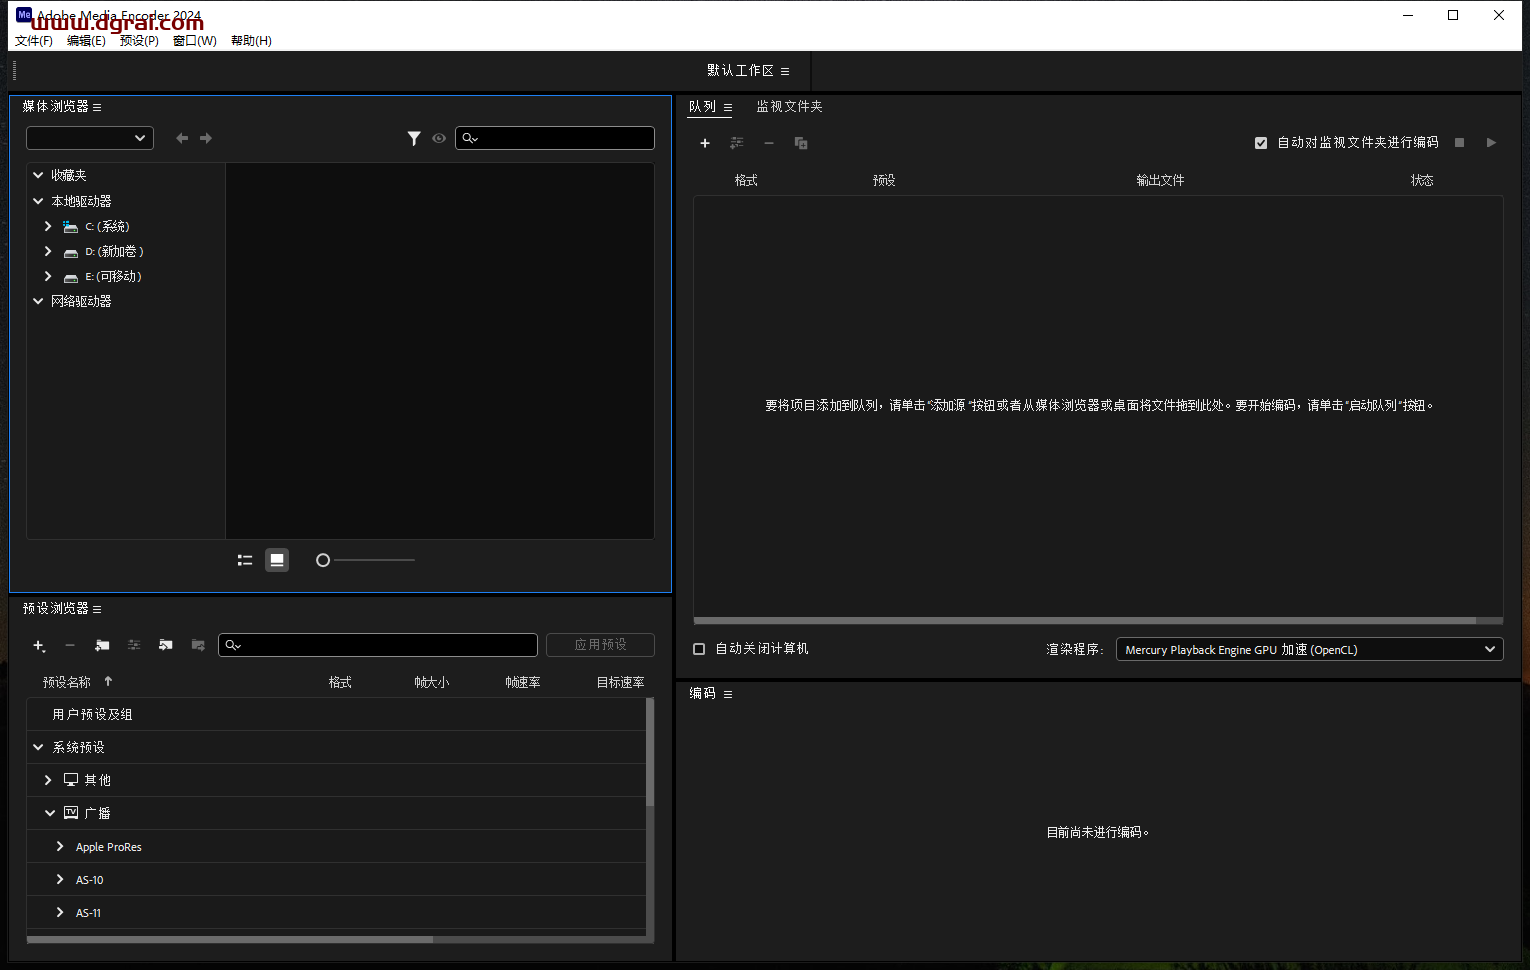Screen dimensions: 1530x970
Task: Enable auto shutdown computer checkbox
Action: [x=699, y=649]
